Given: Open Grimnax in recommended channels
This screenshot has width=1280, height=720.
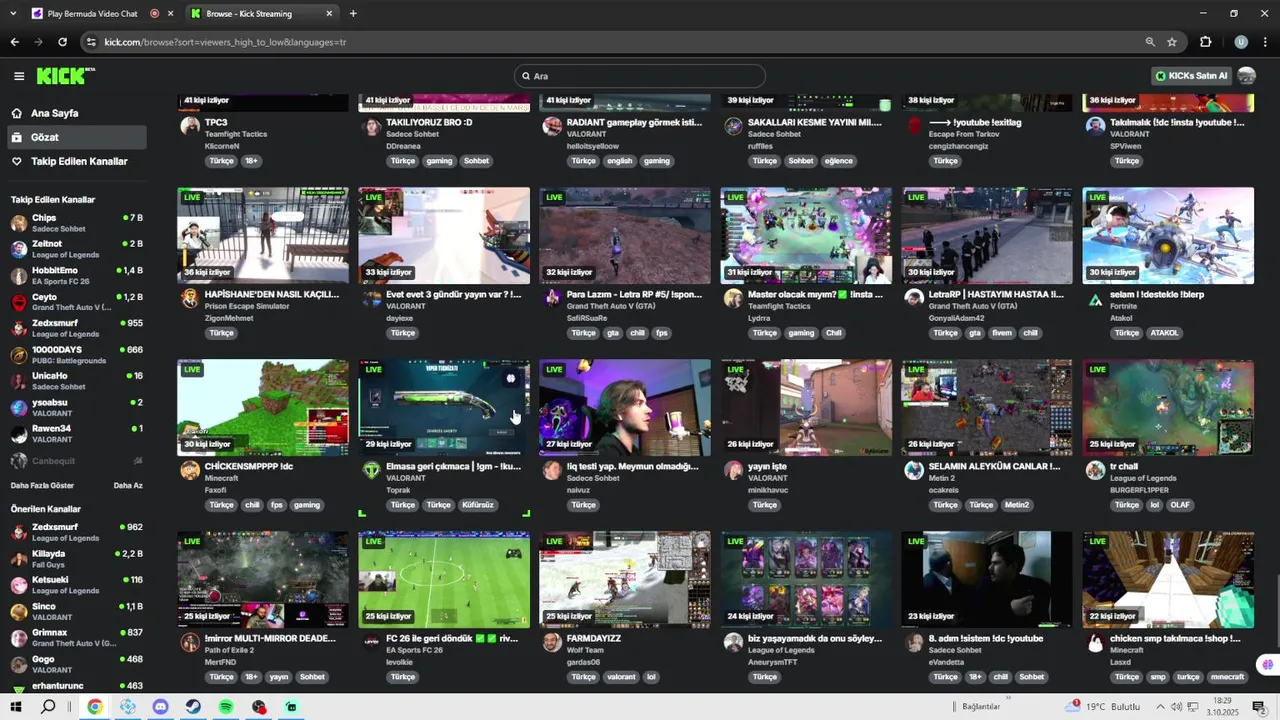Looking at the screenshot, I should [78, 638].
